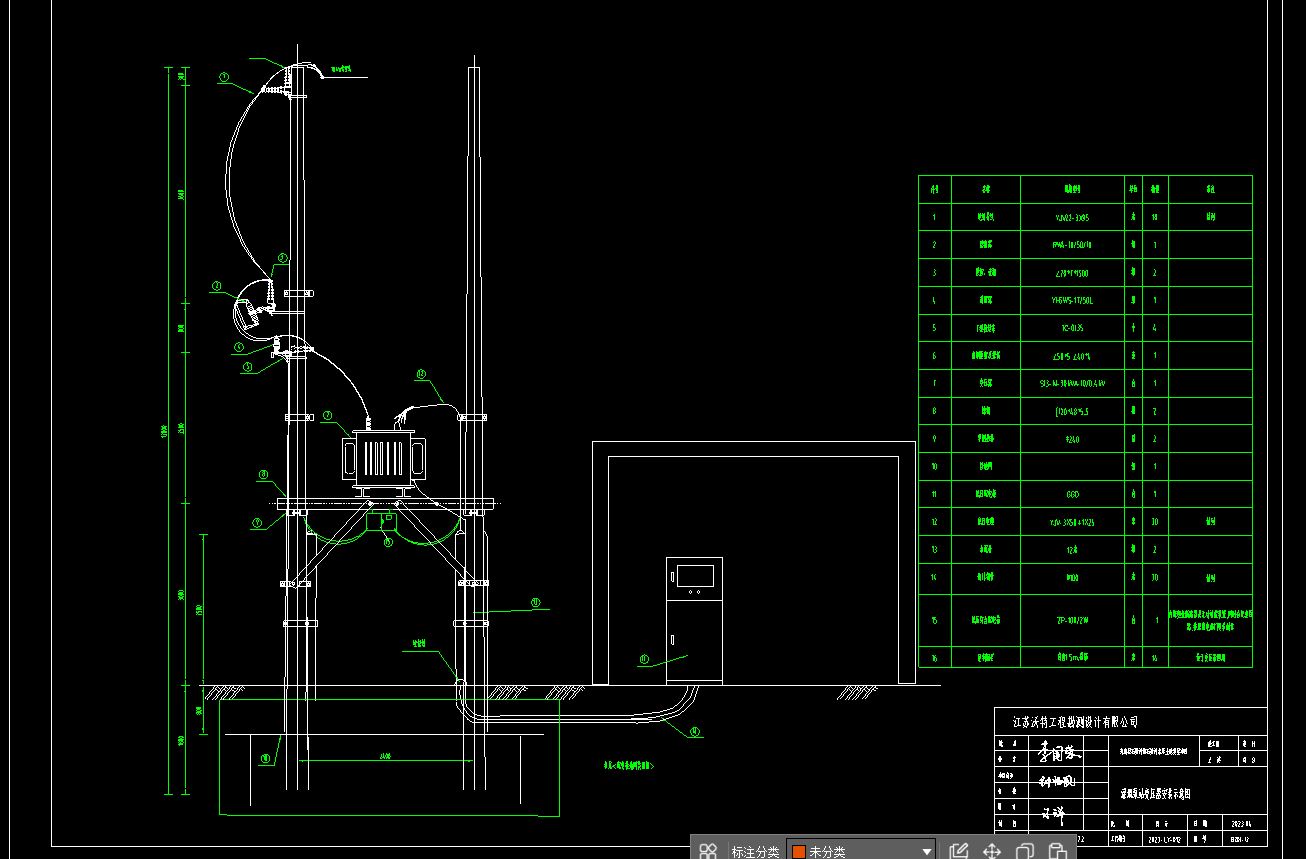Click the YJV-3X50+1X25 cable specification cell
This screenshot has width=1306, height=859.
[1074, 522]
